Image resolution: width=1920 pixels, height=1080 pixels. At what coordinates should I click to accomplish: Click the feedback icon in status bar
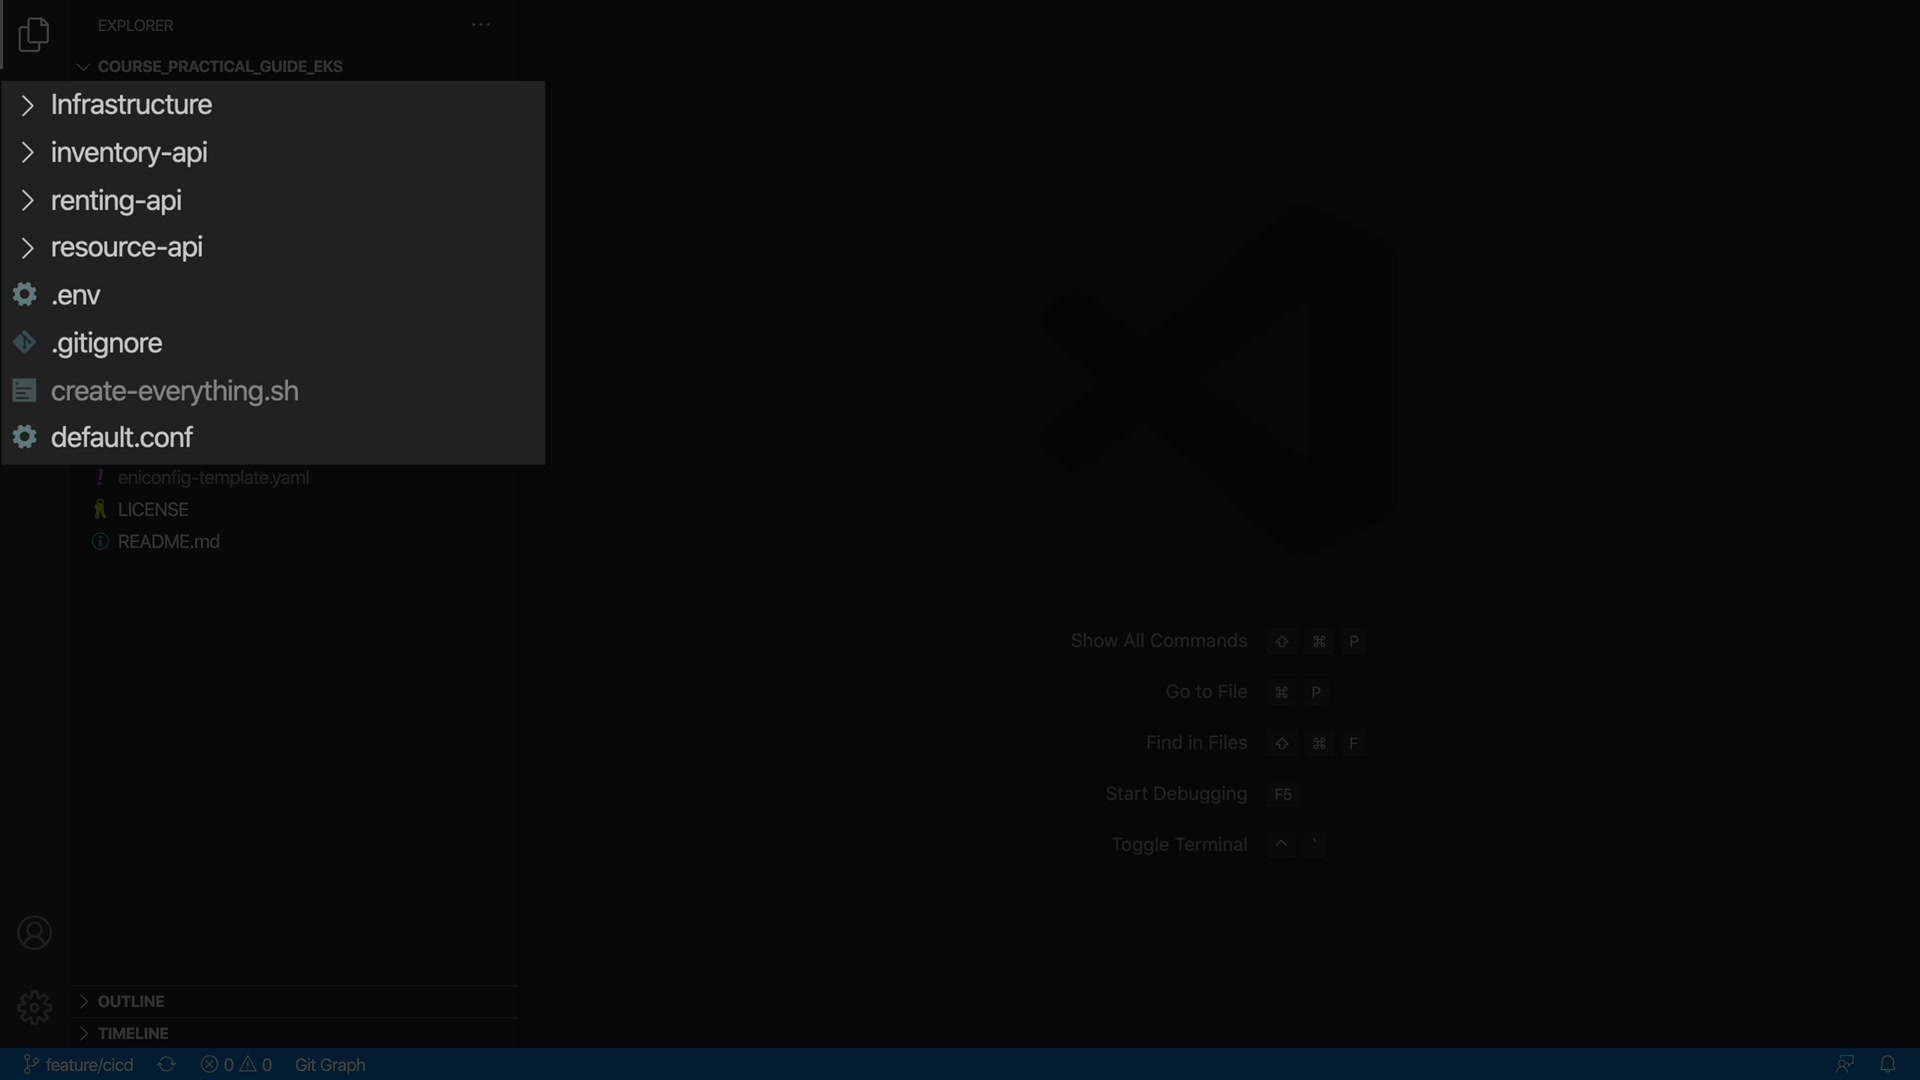click(x=1845, y=1064)
